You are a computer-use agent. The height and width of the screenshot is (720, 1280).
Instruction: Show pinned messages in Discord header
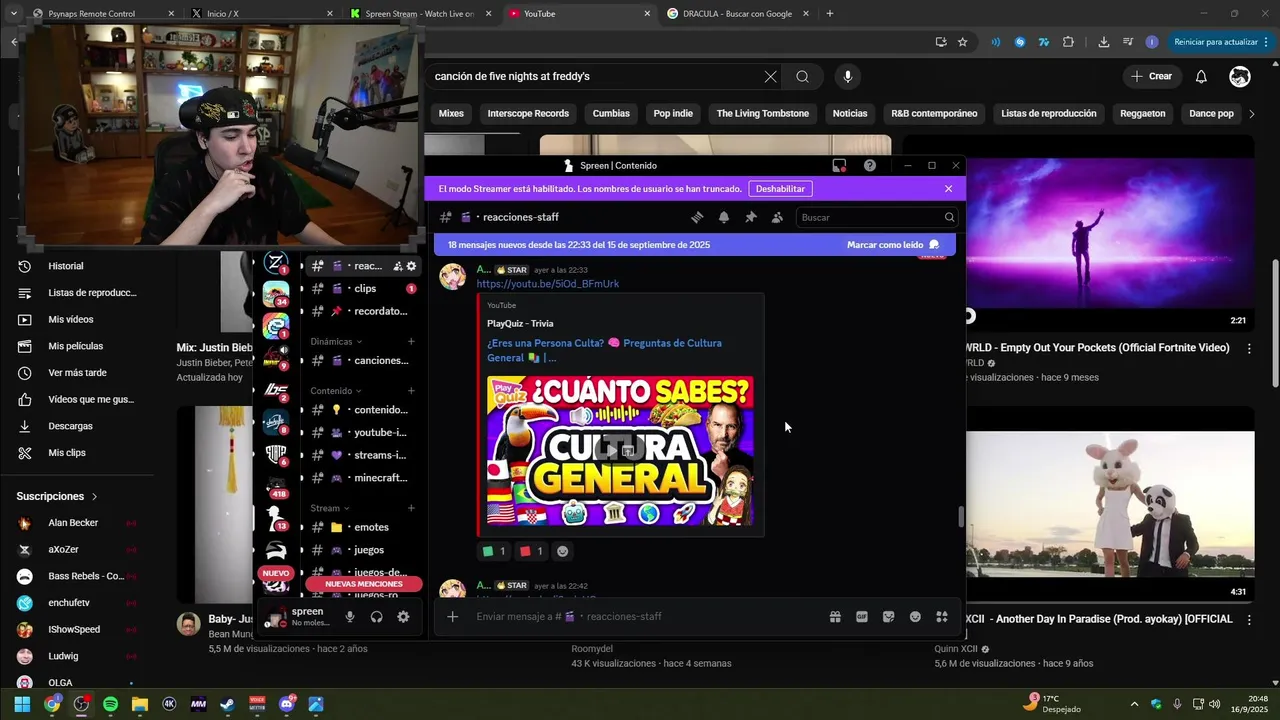(750, 217)
